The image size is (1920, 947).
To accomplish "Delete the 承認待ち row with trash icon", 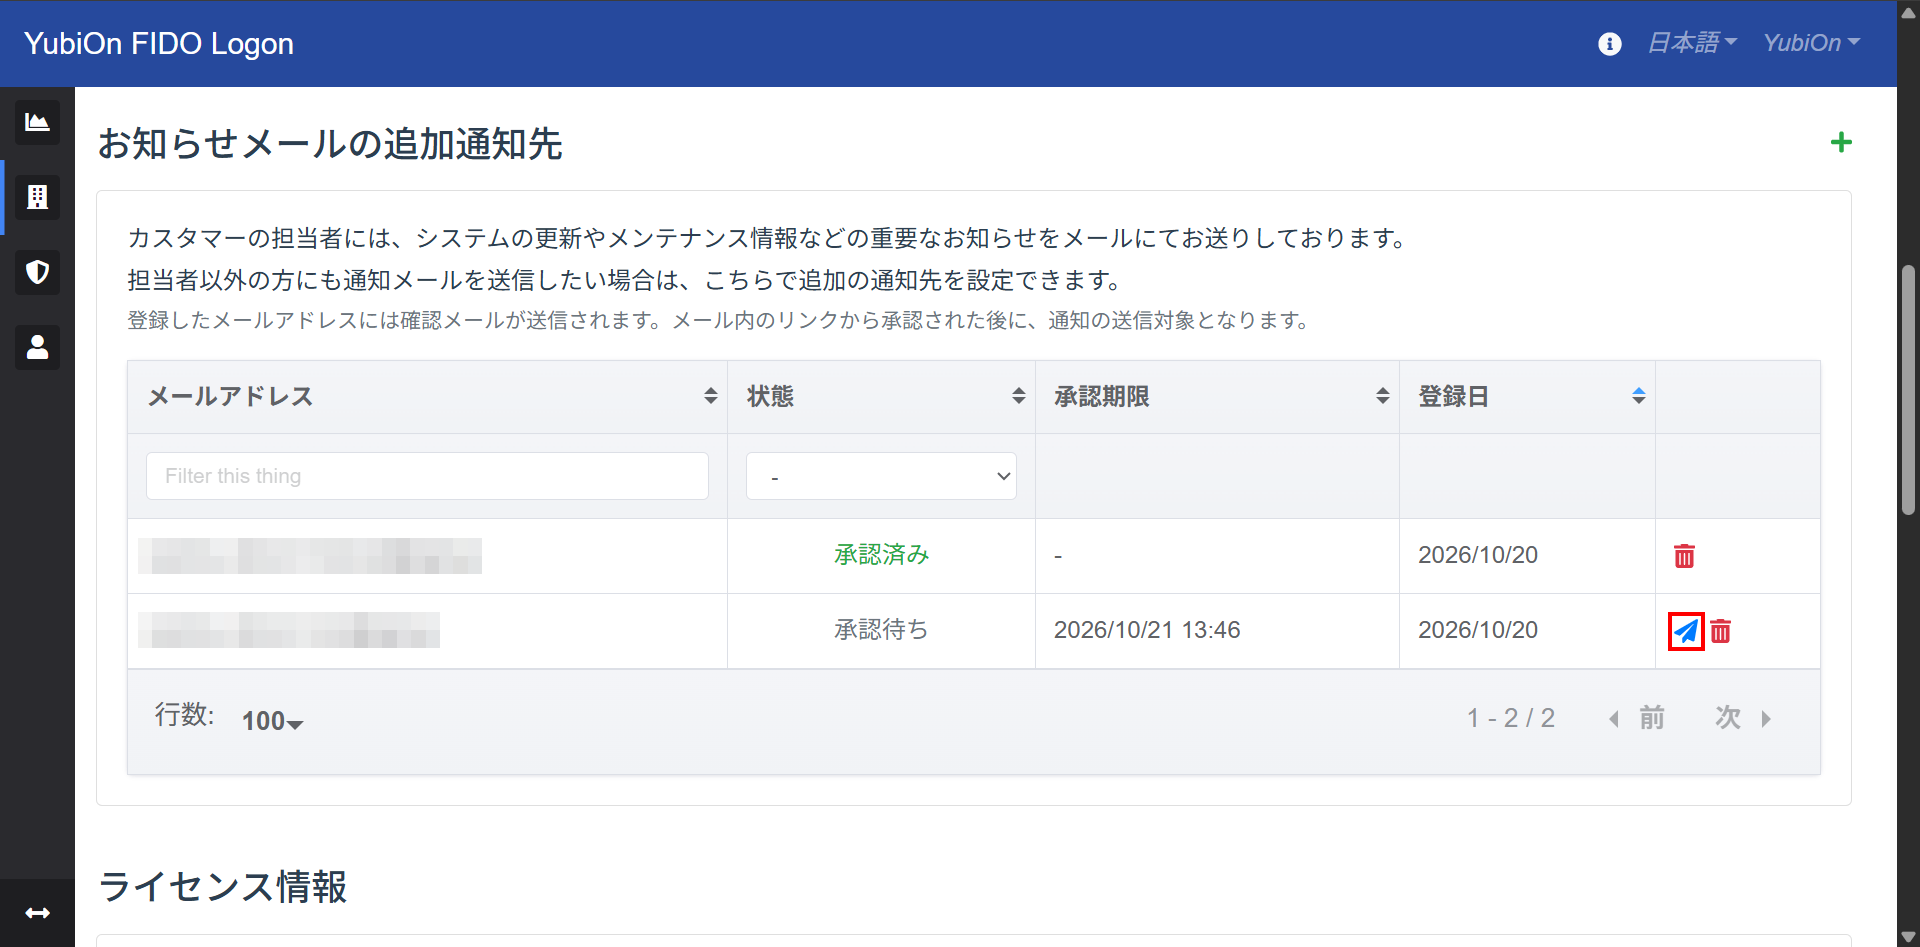I will (x=1720, y=631).
